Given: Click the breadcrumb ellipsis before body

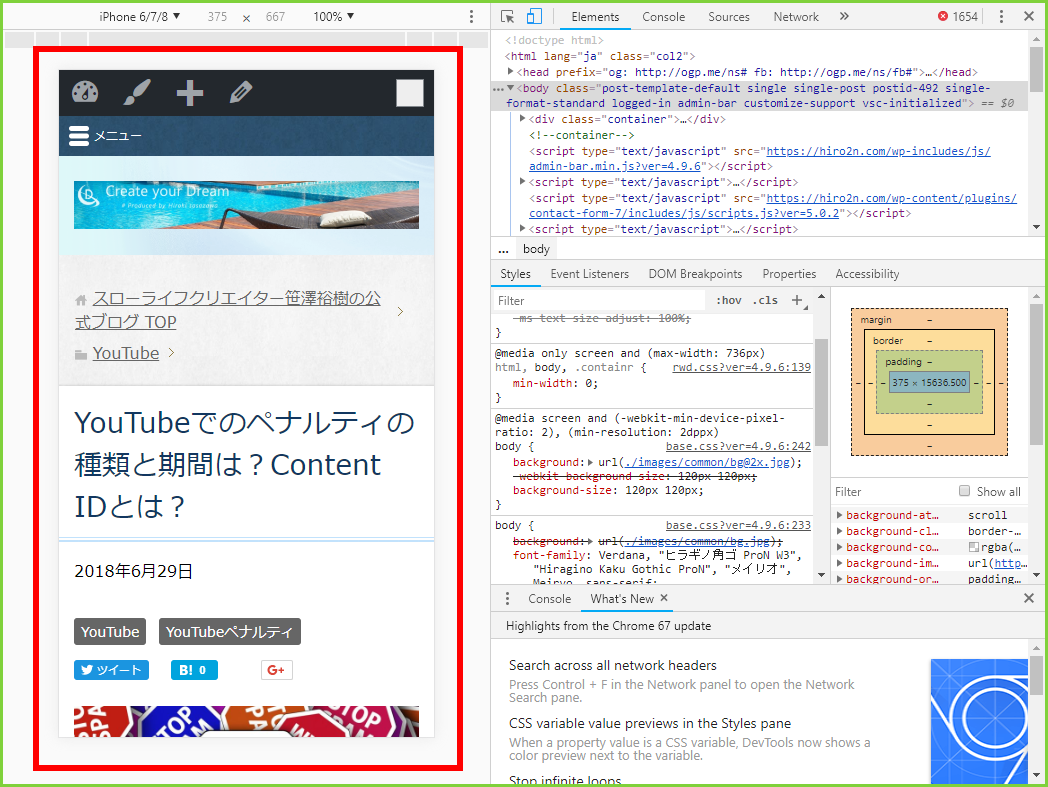Looking at the screenshot, I should click(x=503, y=249).
